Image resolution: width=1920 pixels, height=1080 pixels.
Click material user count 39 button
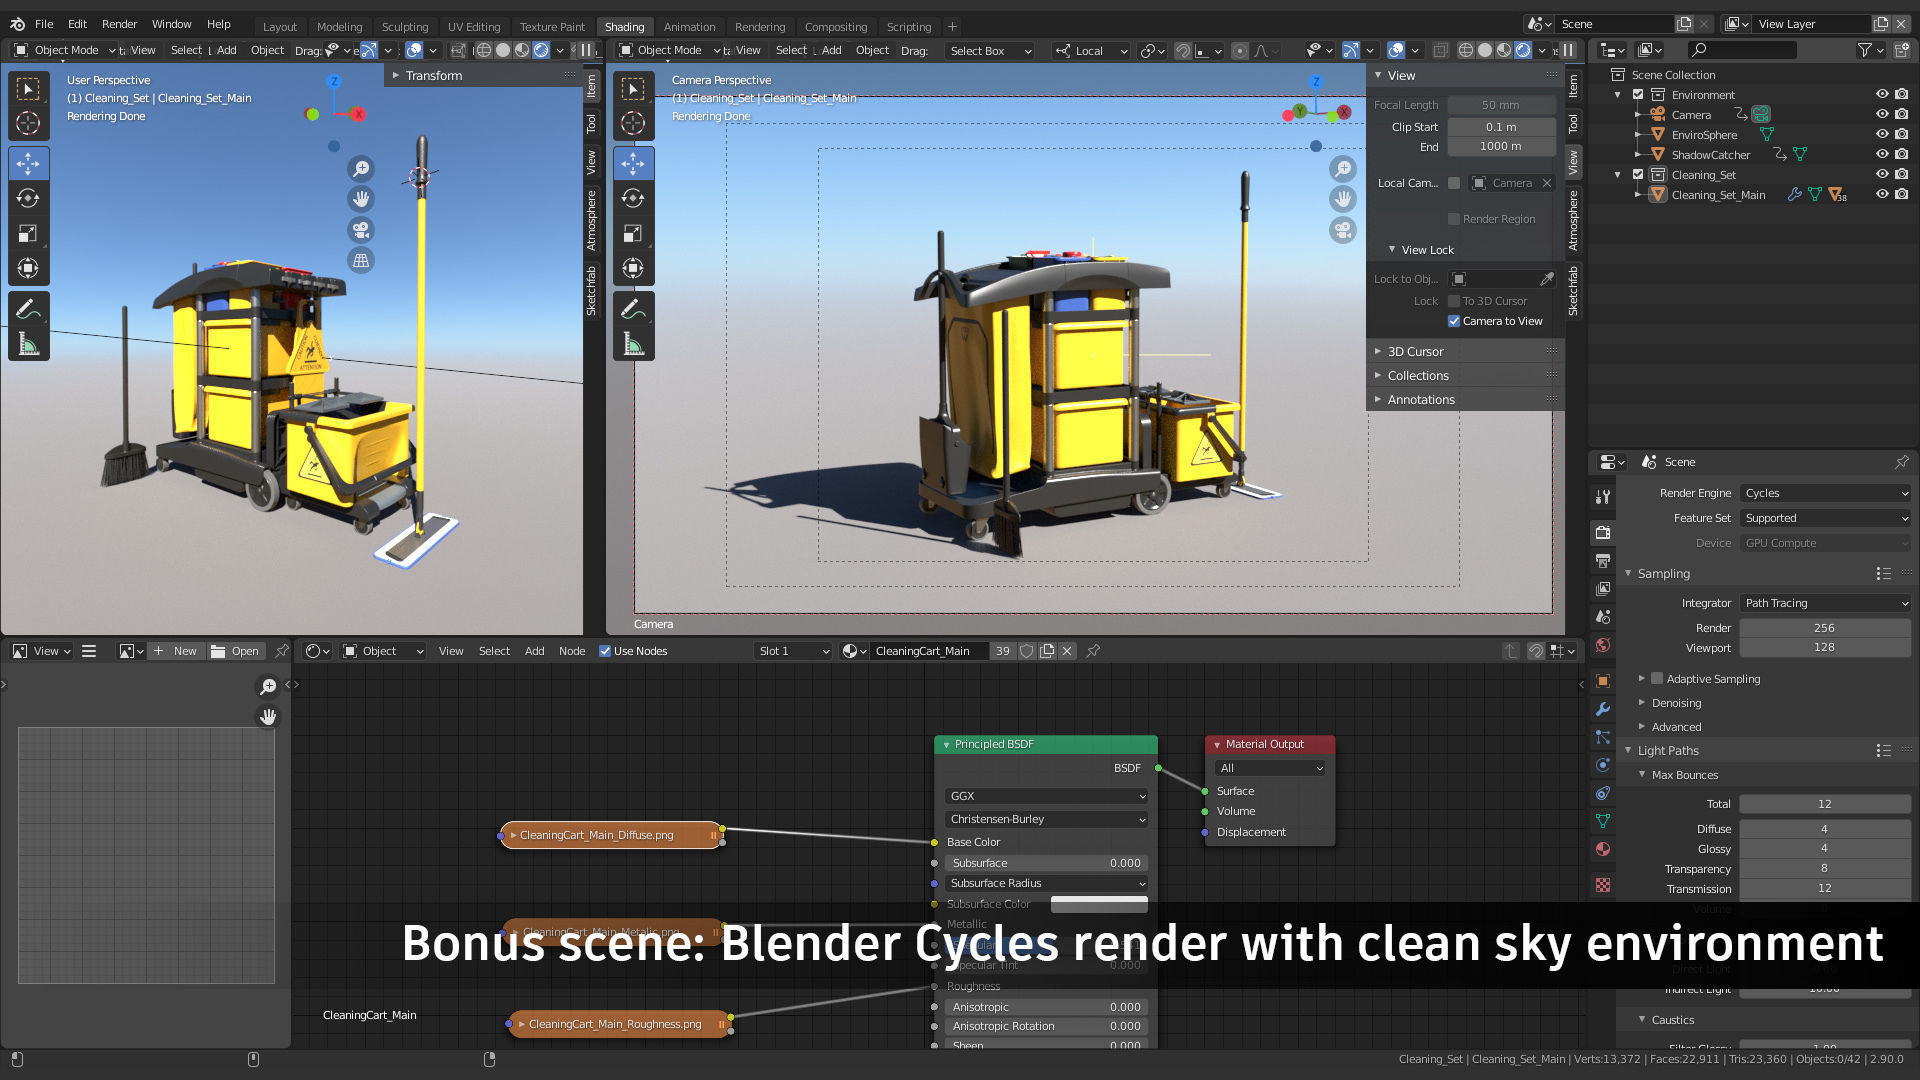(x=1003, y=651)
